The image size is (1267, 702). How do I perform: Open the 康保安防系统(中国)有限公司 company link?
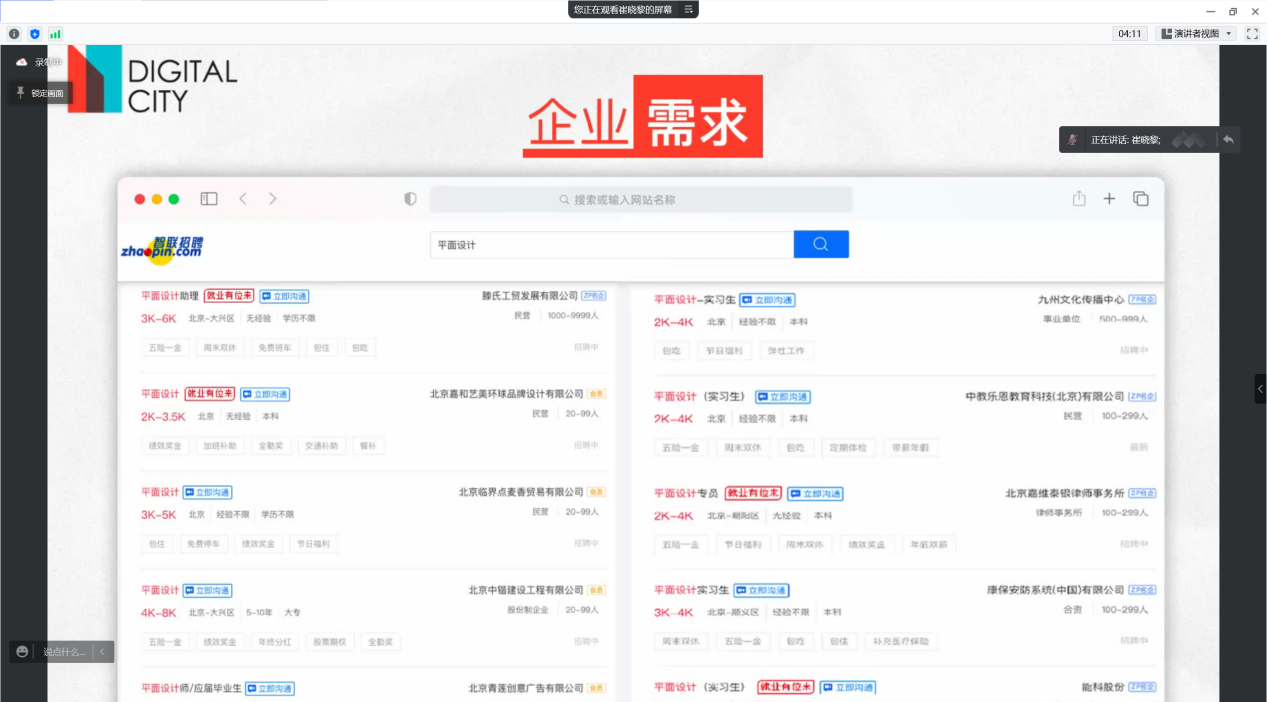[x=1056, y=590]
